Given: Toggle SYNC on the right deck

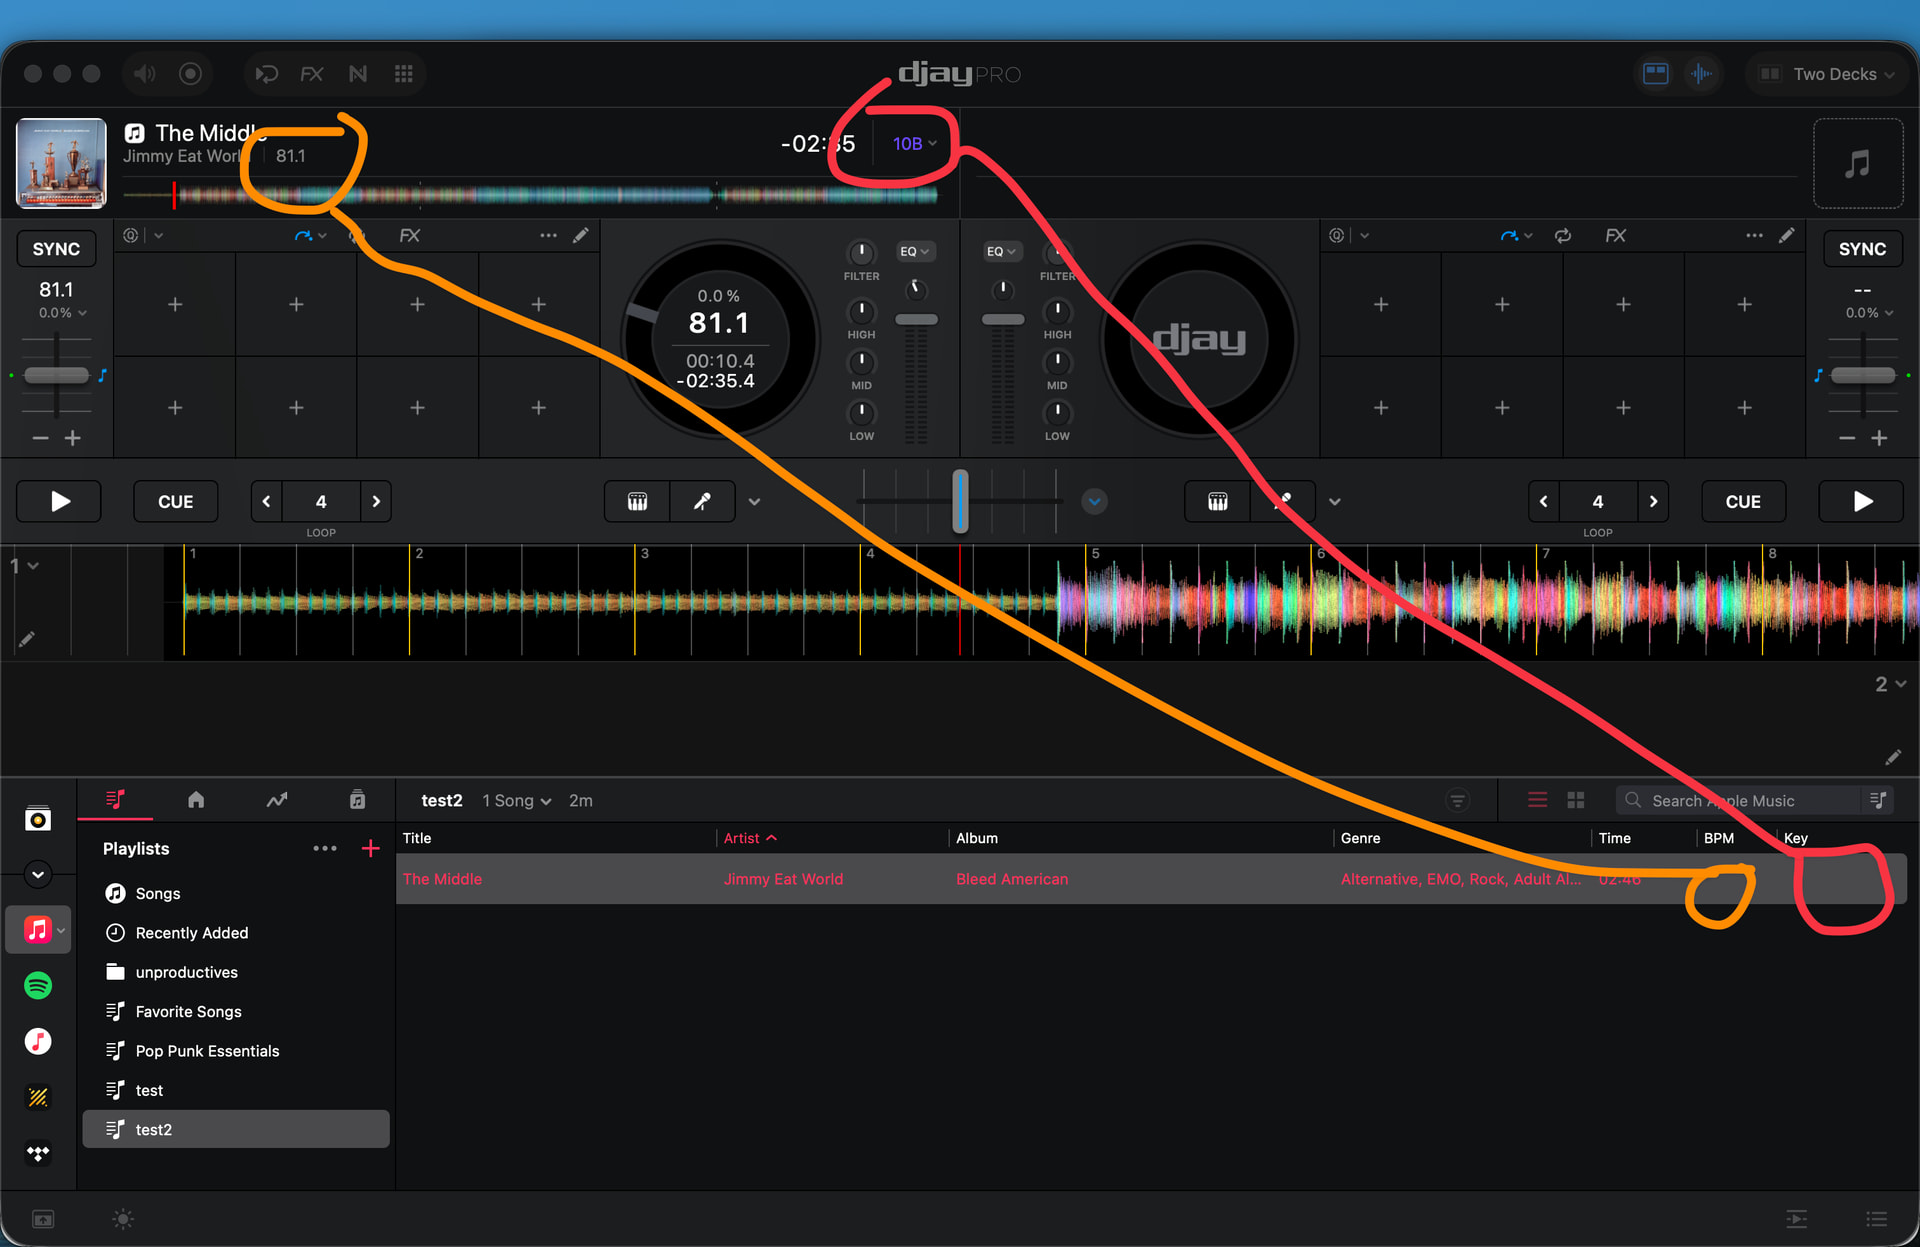Looking at the screenshot, I should 1862,249.
